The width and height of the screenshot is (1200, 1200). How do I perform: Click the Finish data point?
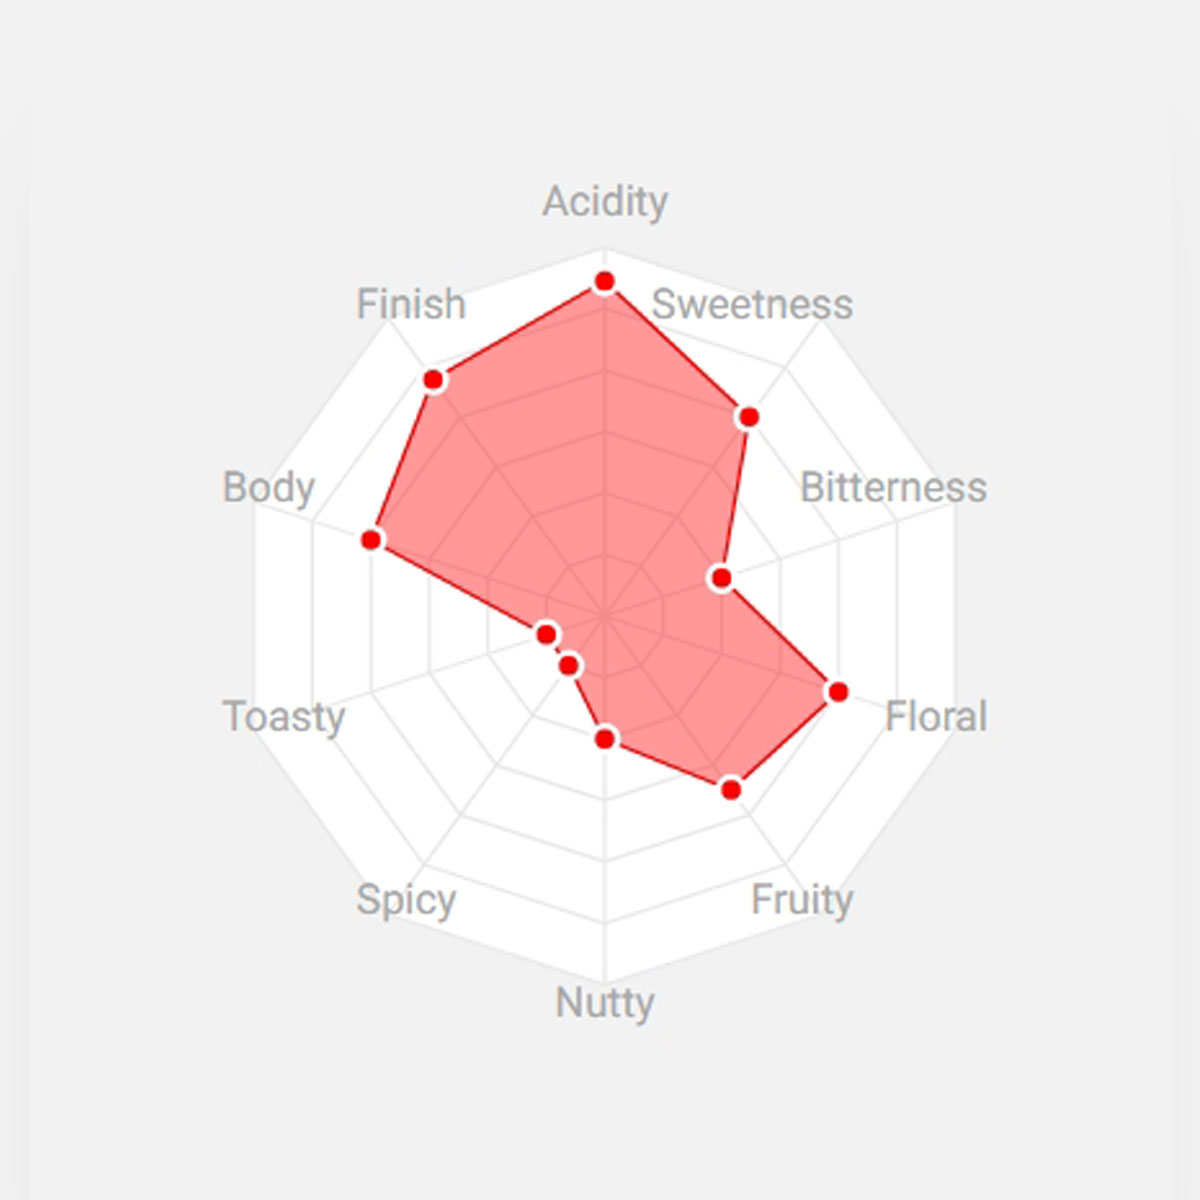[433, 380]
